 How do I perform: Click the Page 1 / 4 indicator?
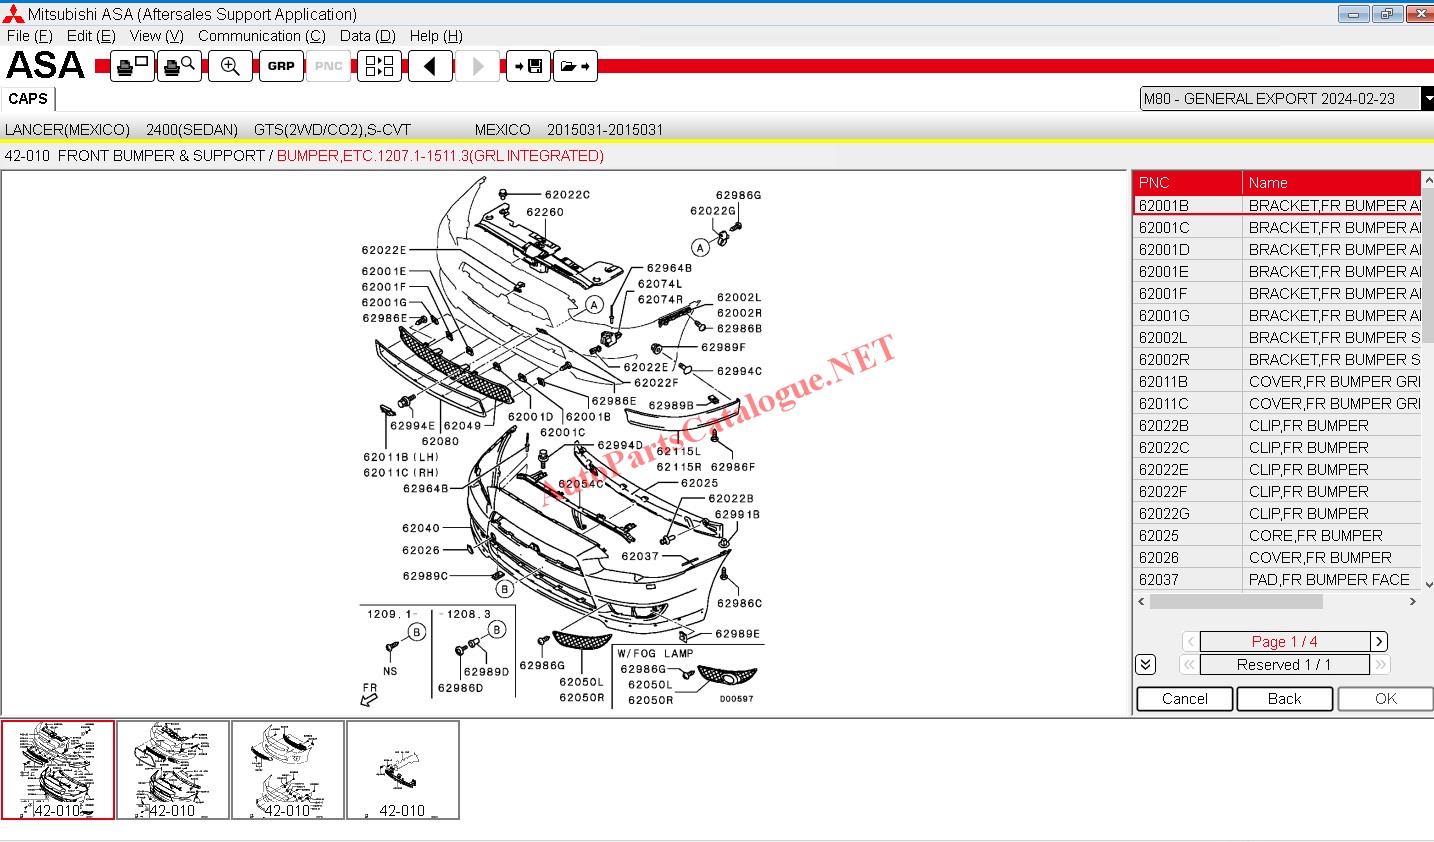1285,642
